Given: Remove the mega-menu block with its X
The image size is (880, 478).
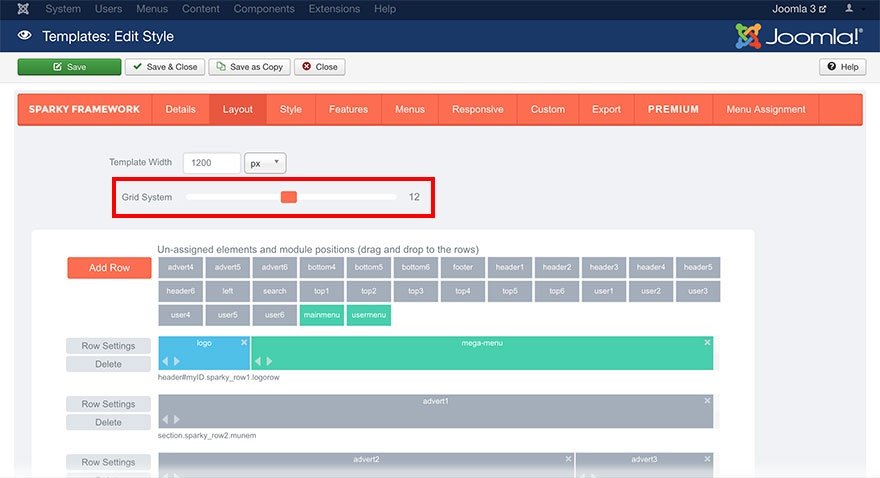Looking at the screenshot, I should 707,342.
